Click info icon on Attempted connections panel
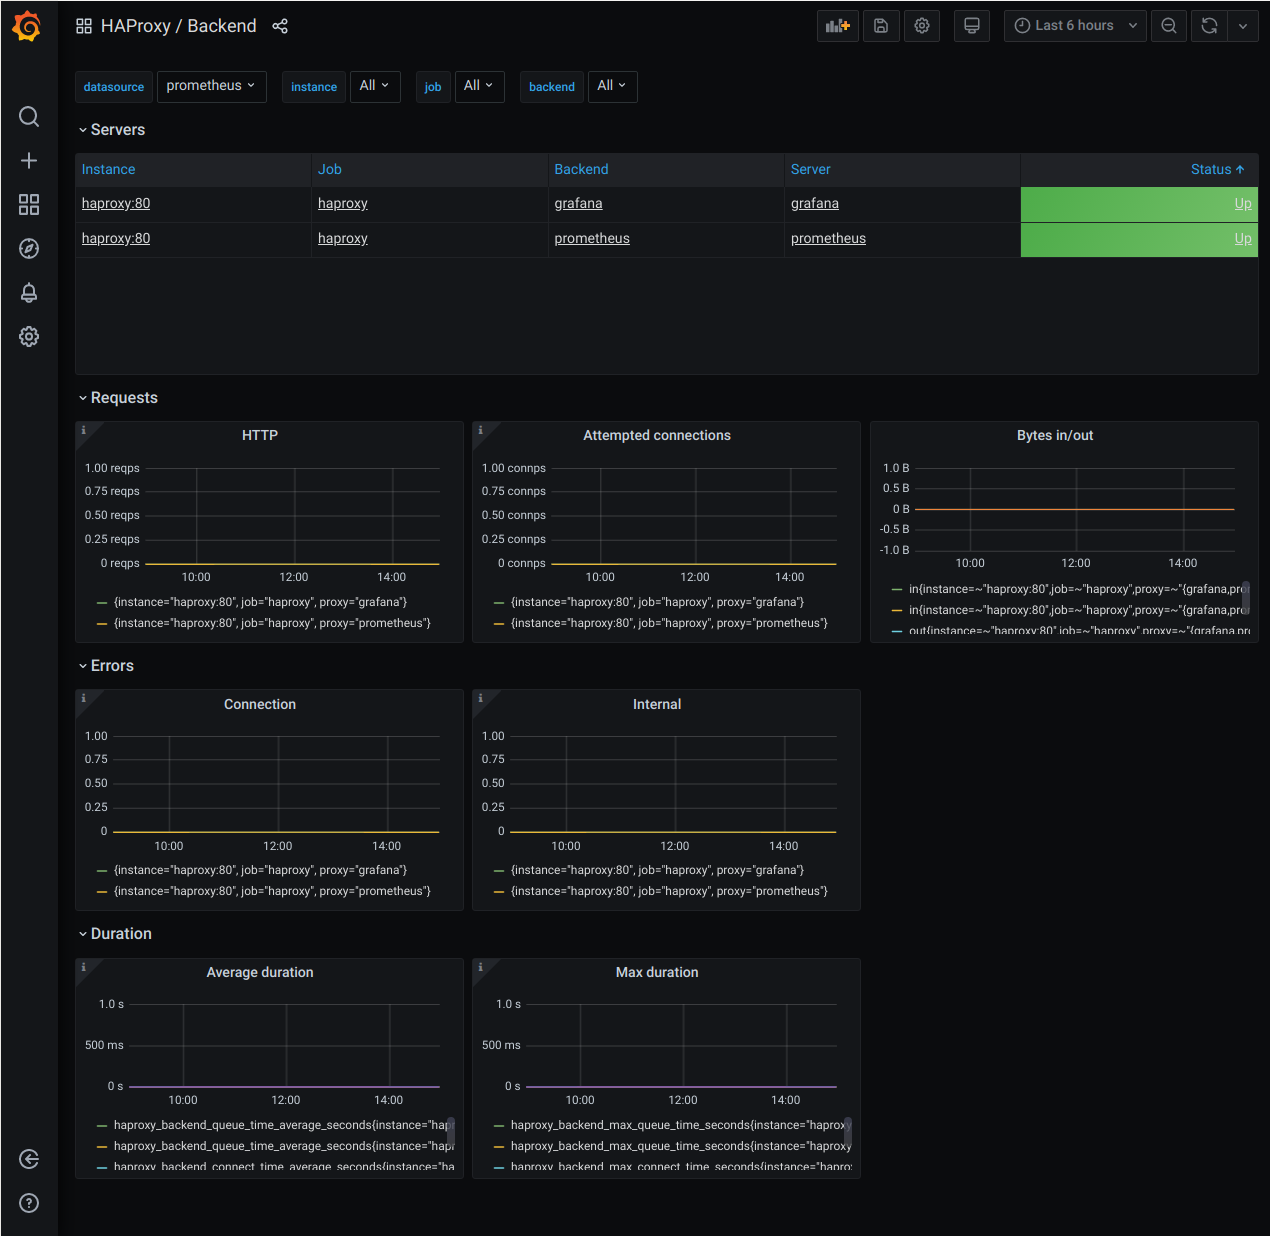1270x1236 pixels. click(x=481, y=430)
